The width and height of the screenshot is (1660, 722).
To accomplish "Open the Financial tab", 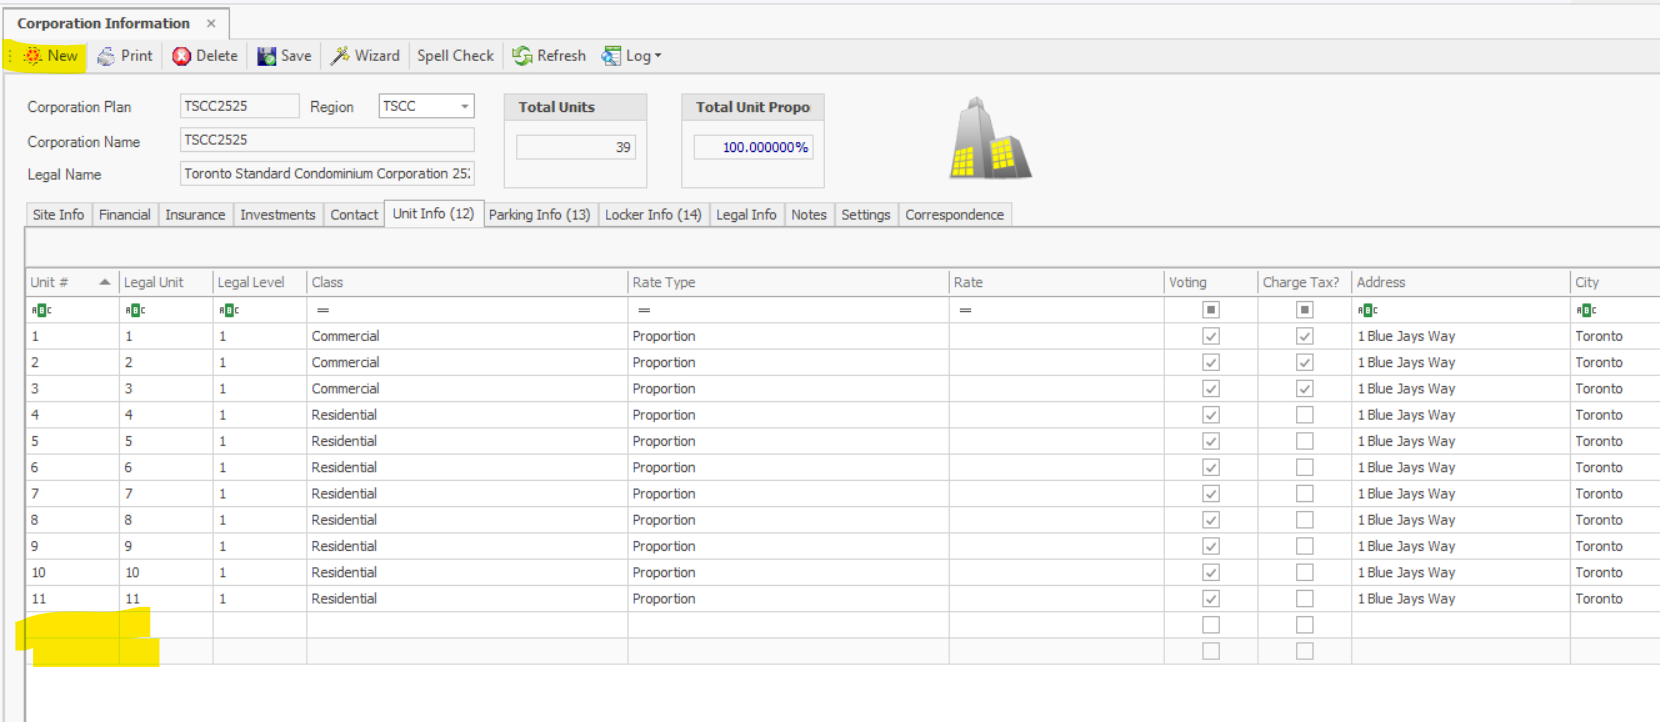I will 124,215.
